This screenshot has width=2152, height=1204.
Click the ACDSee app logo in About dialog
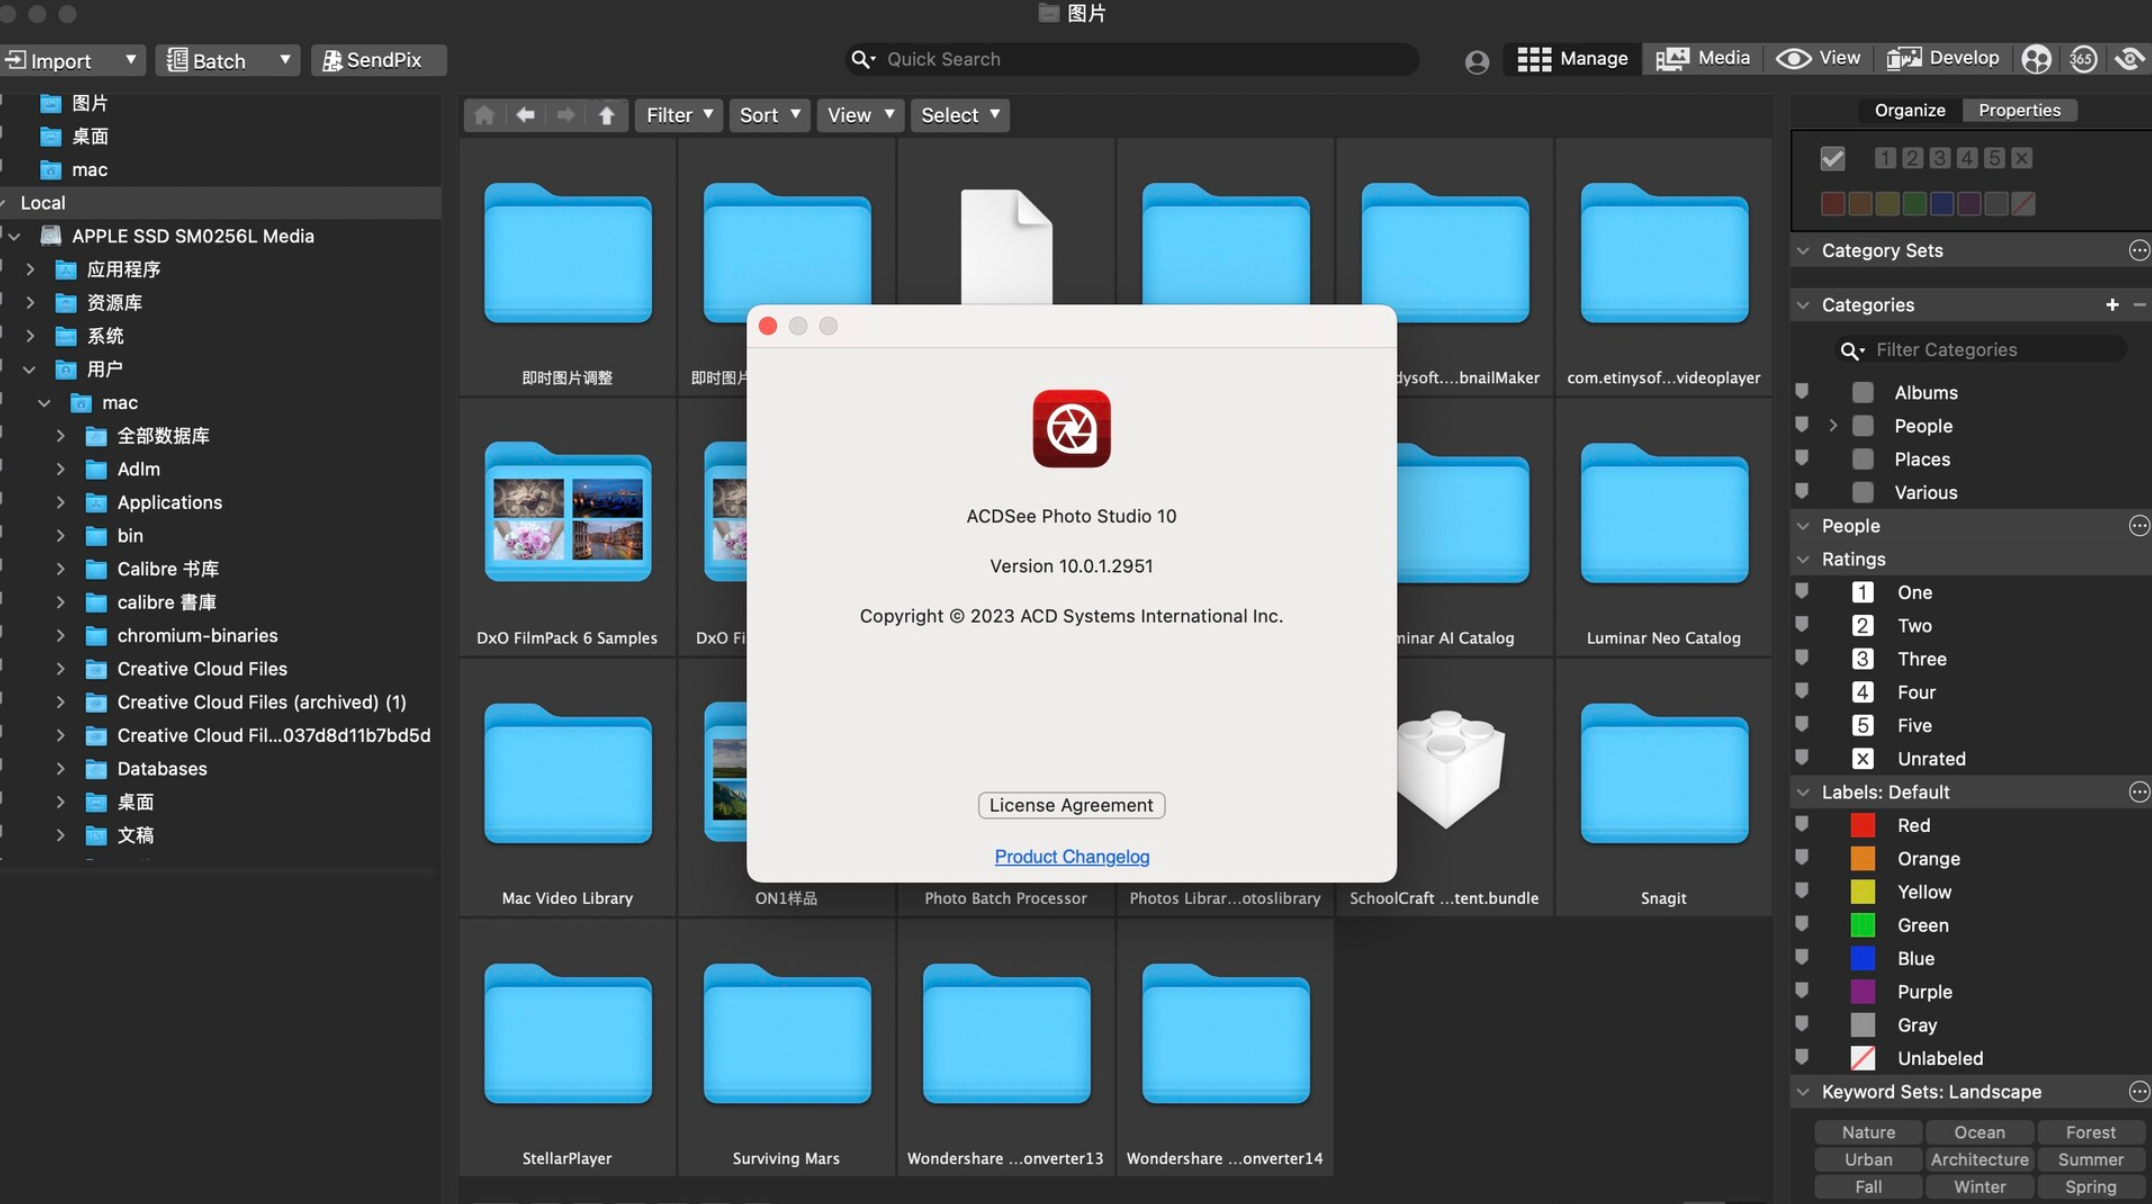(1071, 429)
